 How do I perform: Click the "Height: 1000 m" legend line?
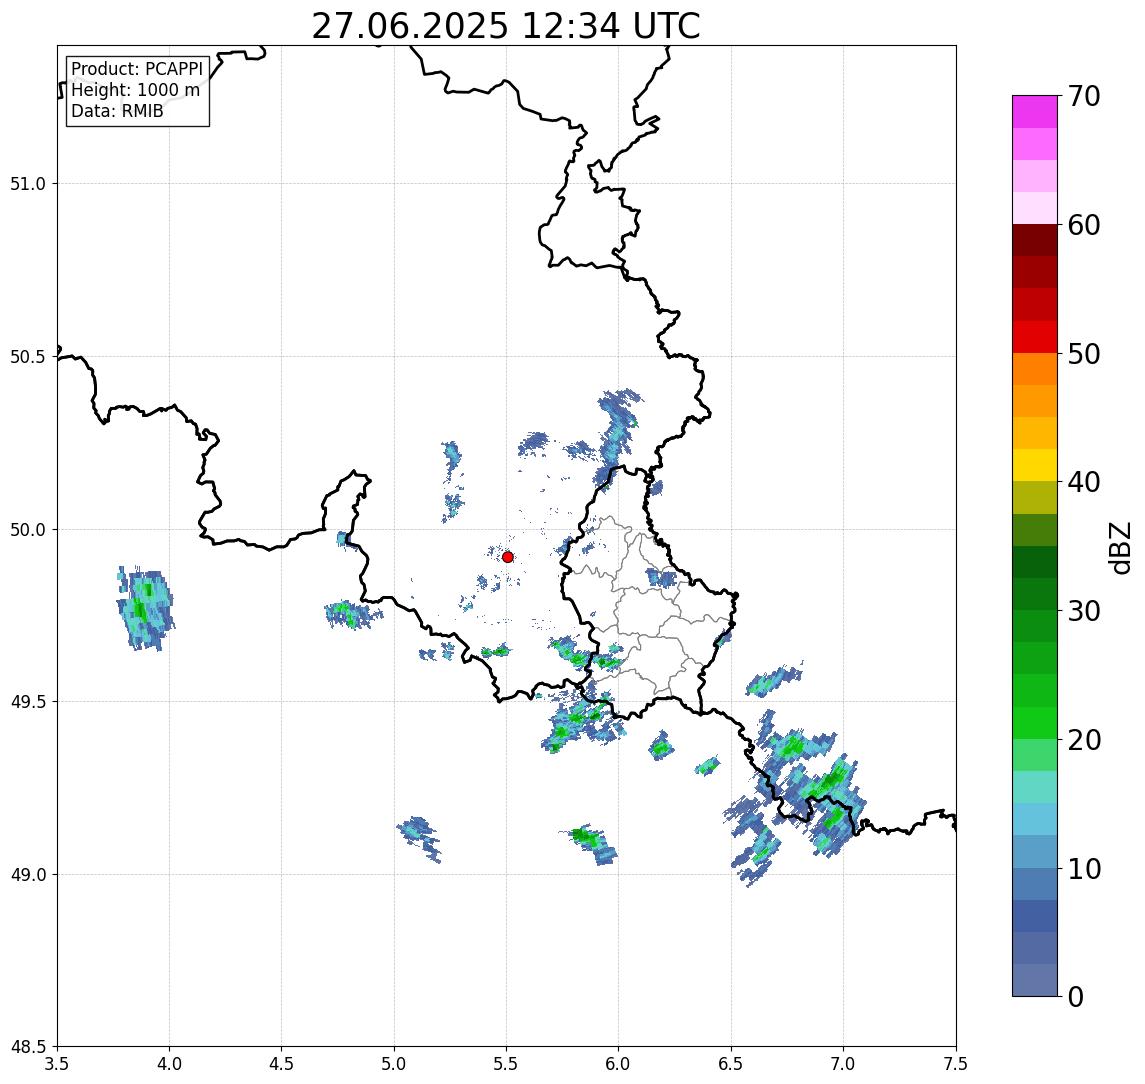(135, 90)
